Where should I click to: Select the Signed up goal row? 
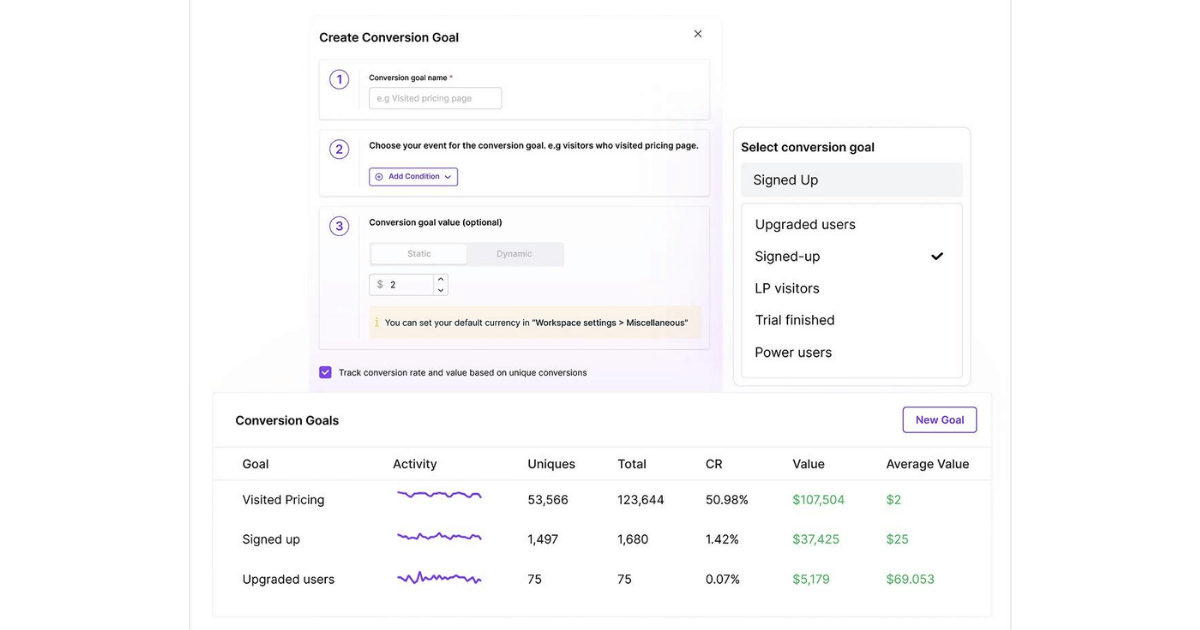(602, 539)
